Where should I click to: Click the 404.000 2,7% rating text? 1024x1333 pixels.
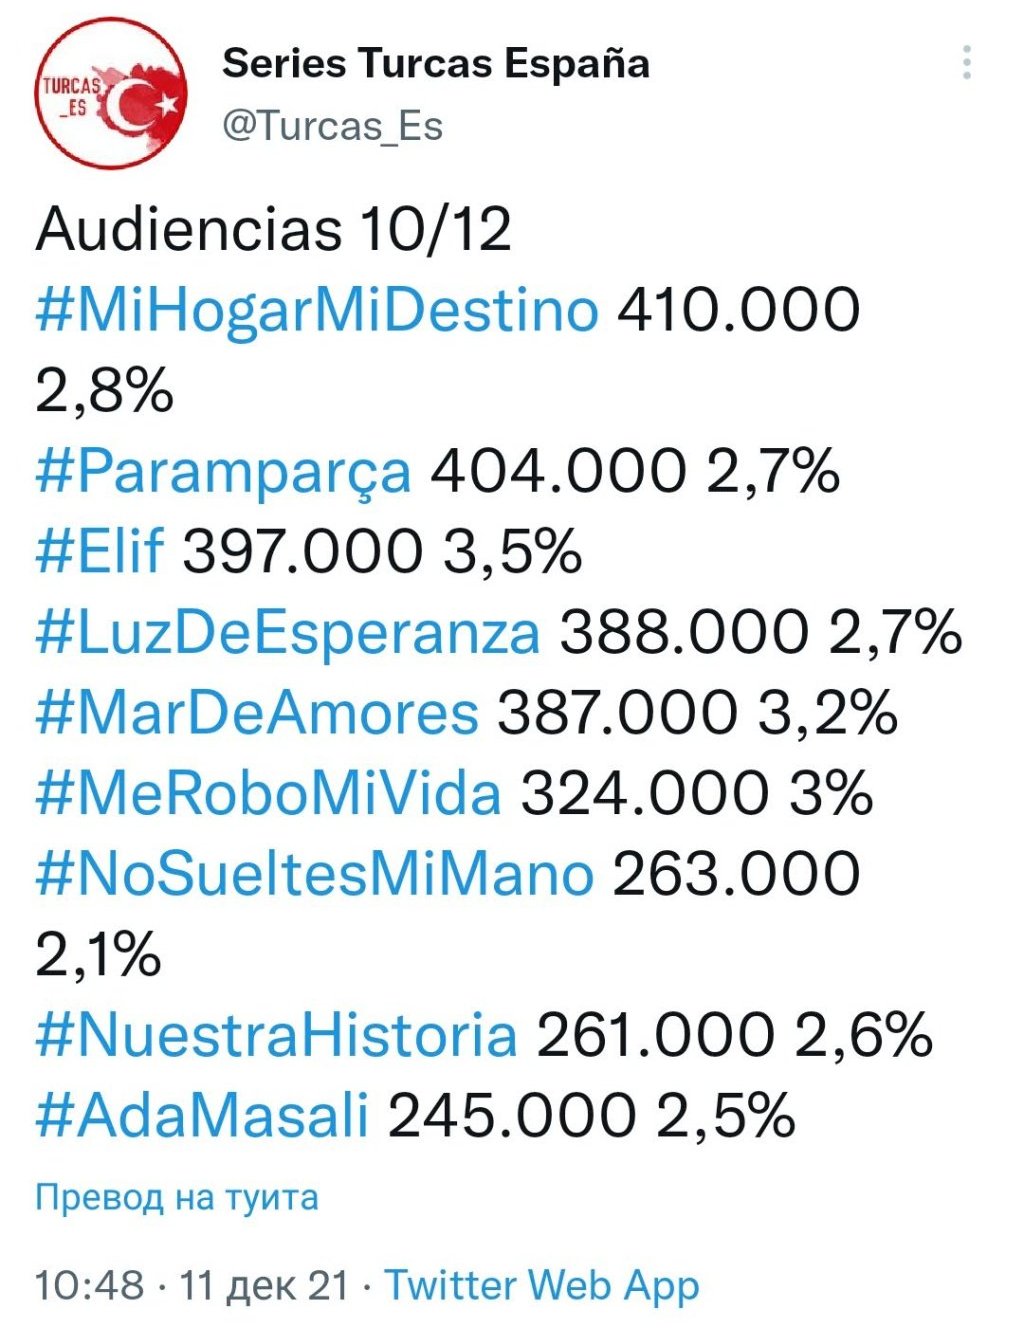[635, 472]
